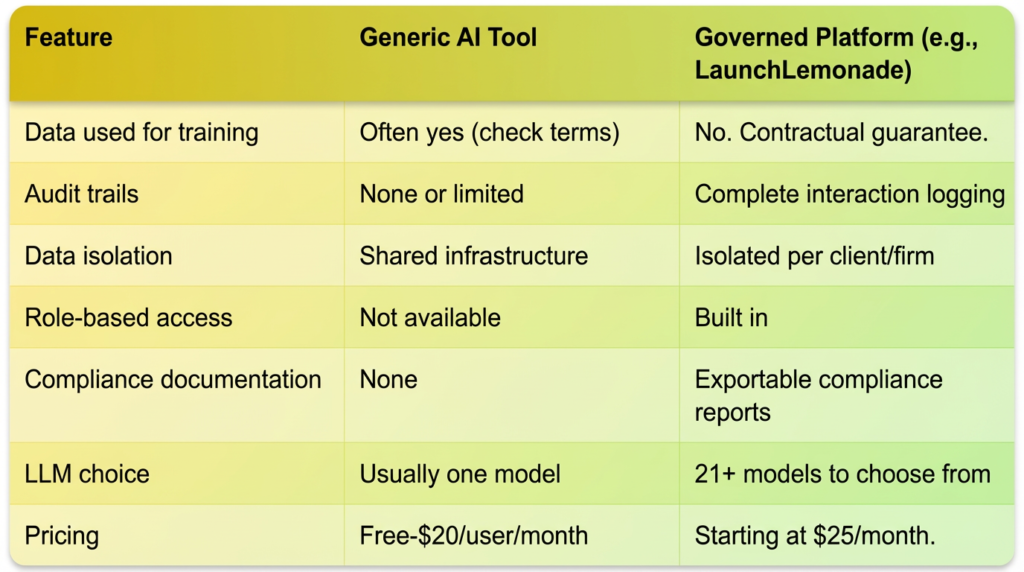
Task: Select No. Contractual guarantee cell
Action: [x=841, y=133]
